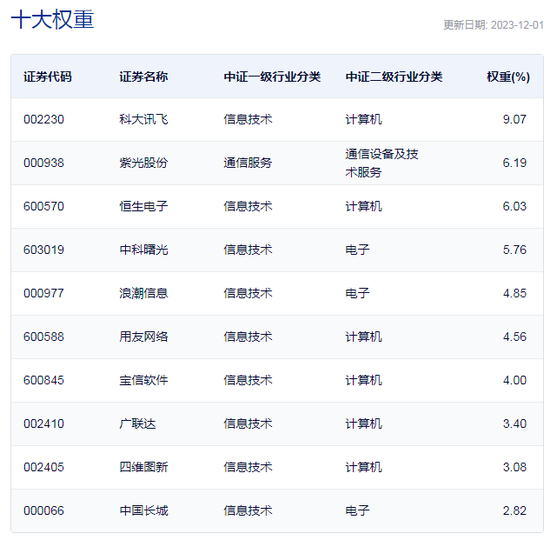Click security code 002230
550x540 pixels.
[44, 120]
